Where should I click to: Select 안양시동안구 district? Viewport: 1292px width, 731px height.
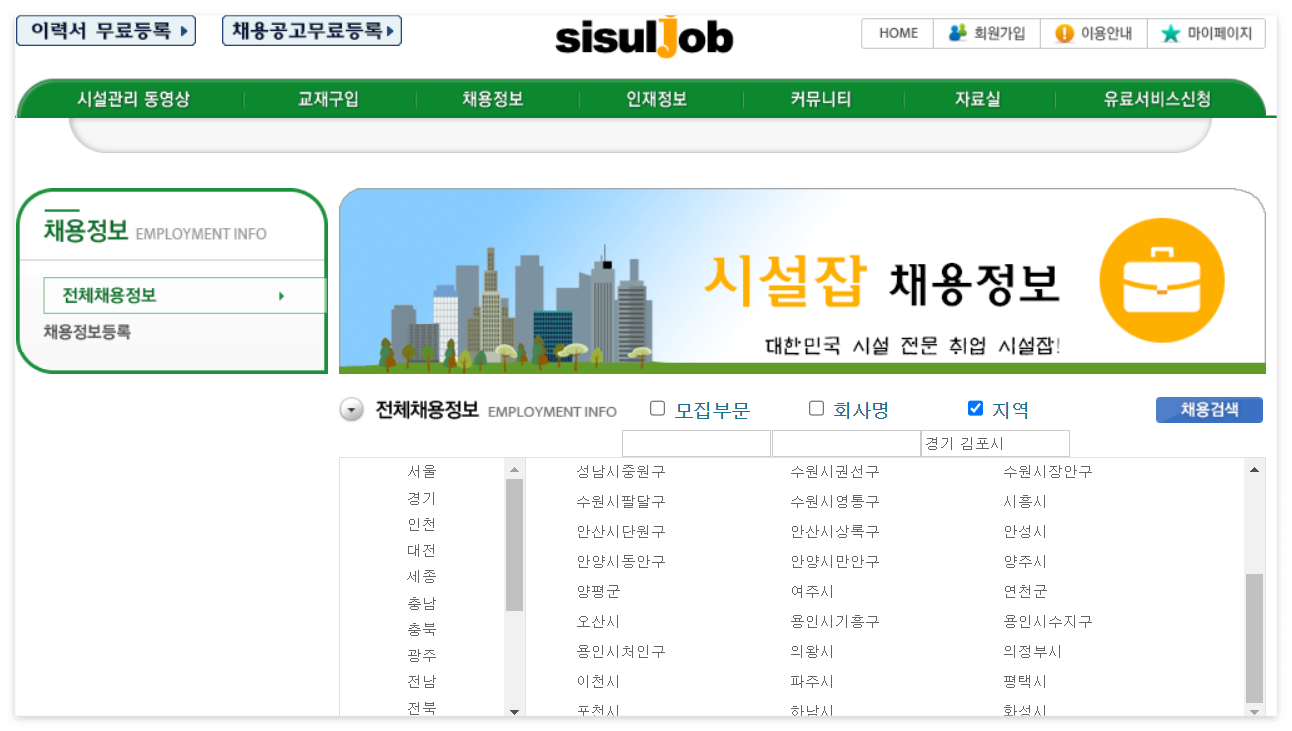620,561
